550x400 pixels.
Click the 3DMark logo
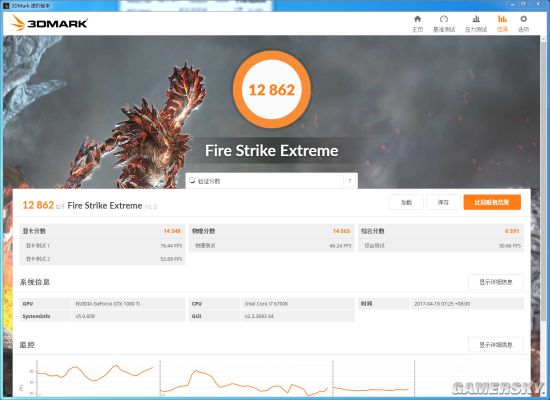49,23
